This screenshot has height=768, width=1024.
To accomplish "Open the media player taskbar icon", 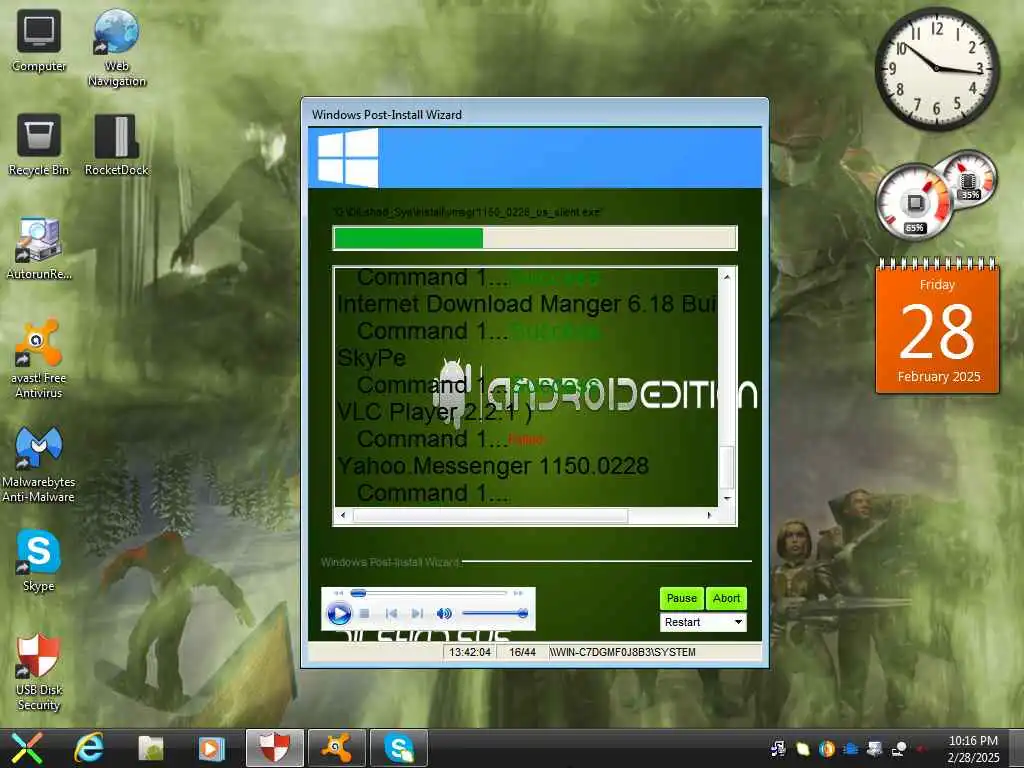I will [x=212, y=748].
